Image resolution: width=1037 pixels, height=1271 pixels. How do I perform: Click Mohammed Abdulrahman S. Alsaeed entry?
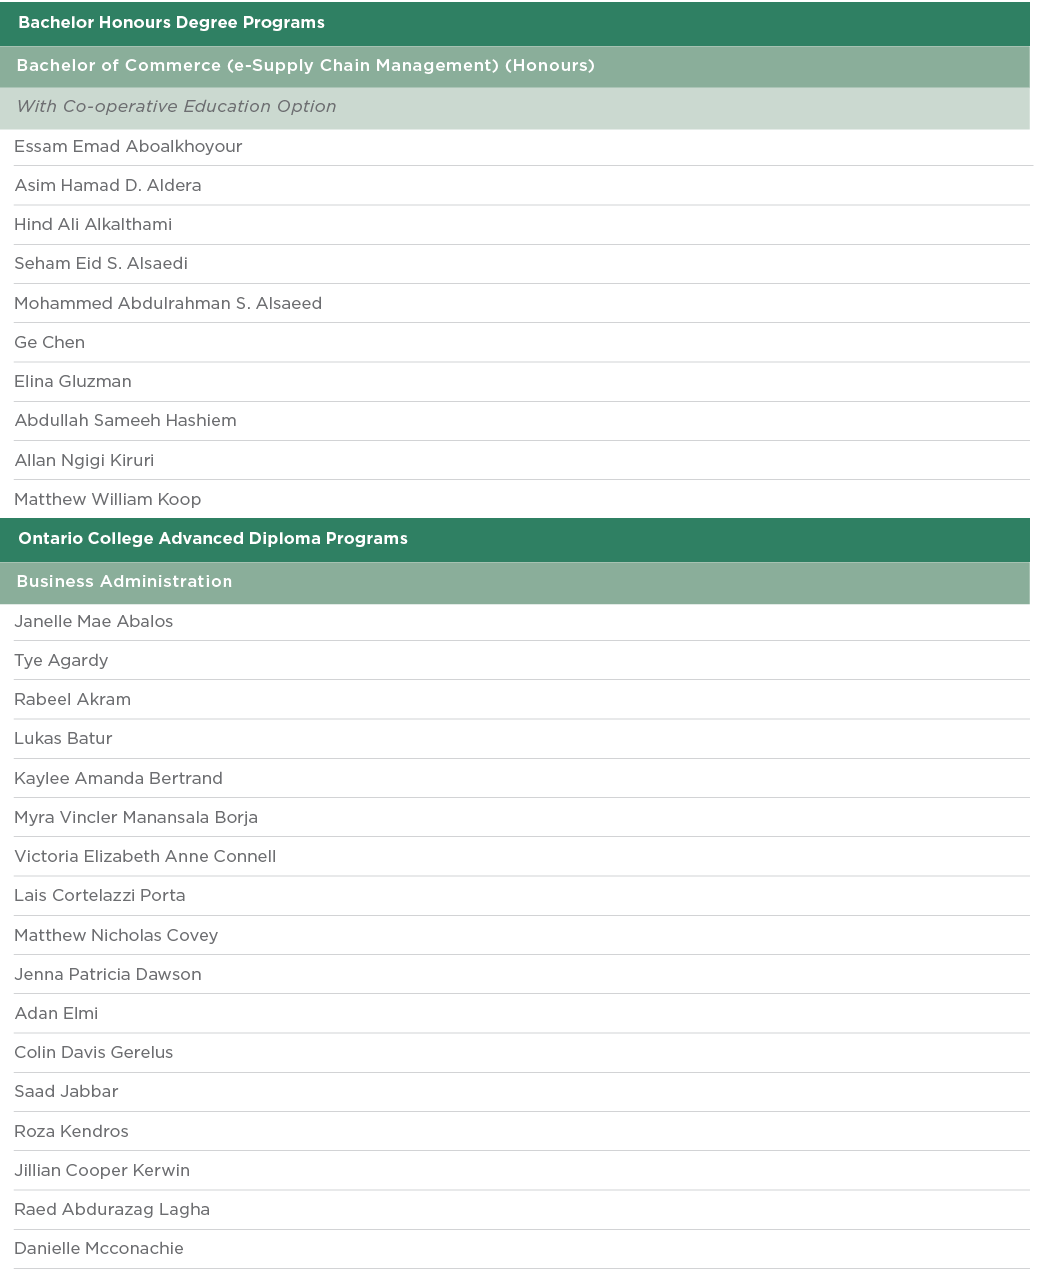pyautogui.click(x=168, y=304)
